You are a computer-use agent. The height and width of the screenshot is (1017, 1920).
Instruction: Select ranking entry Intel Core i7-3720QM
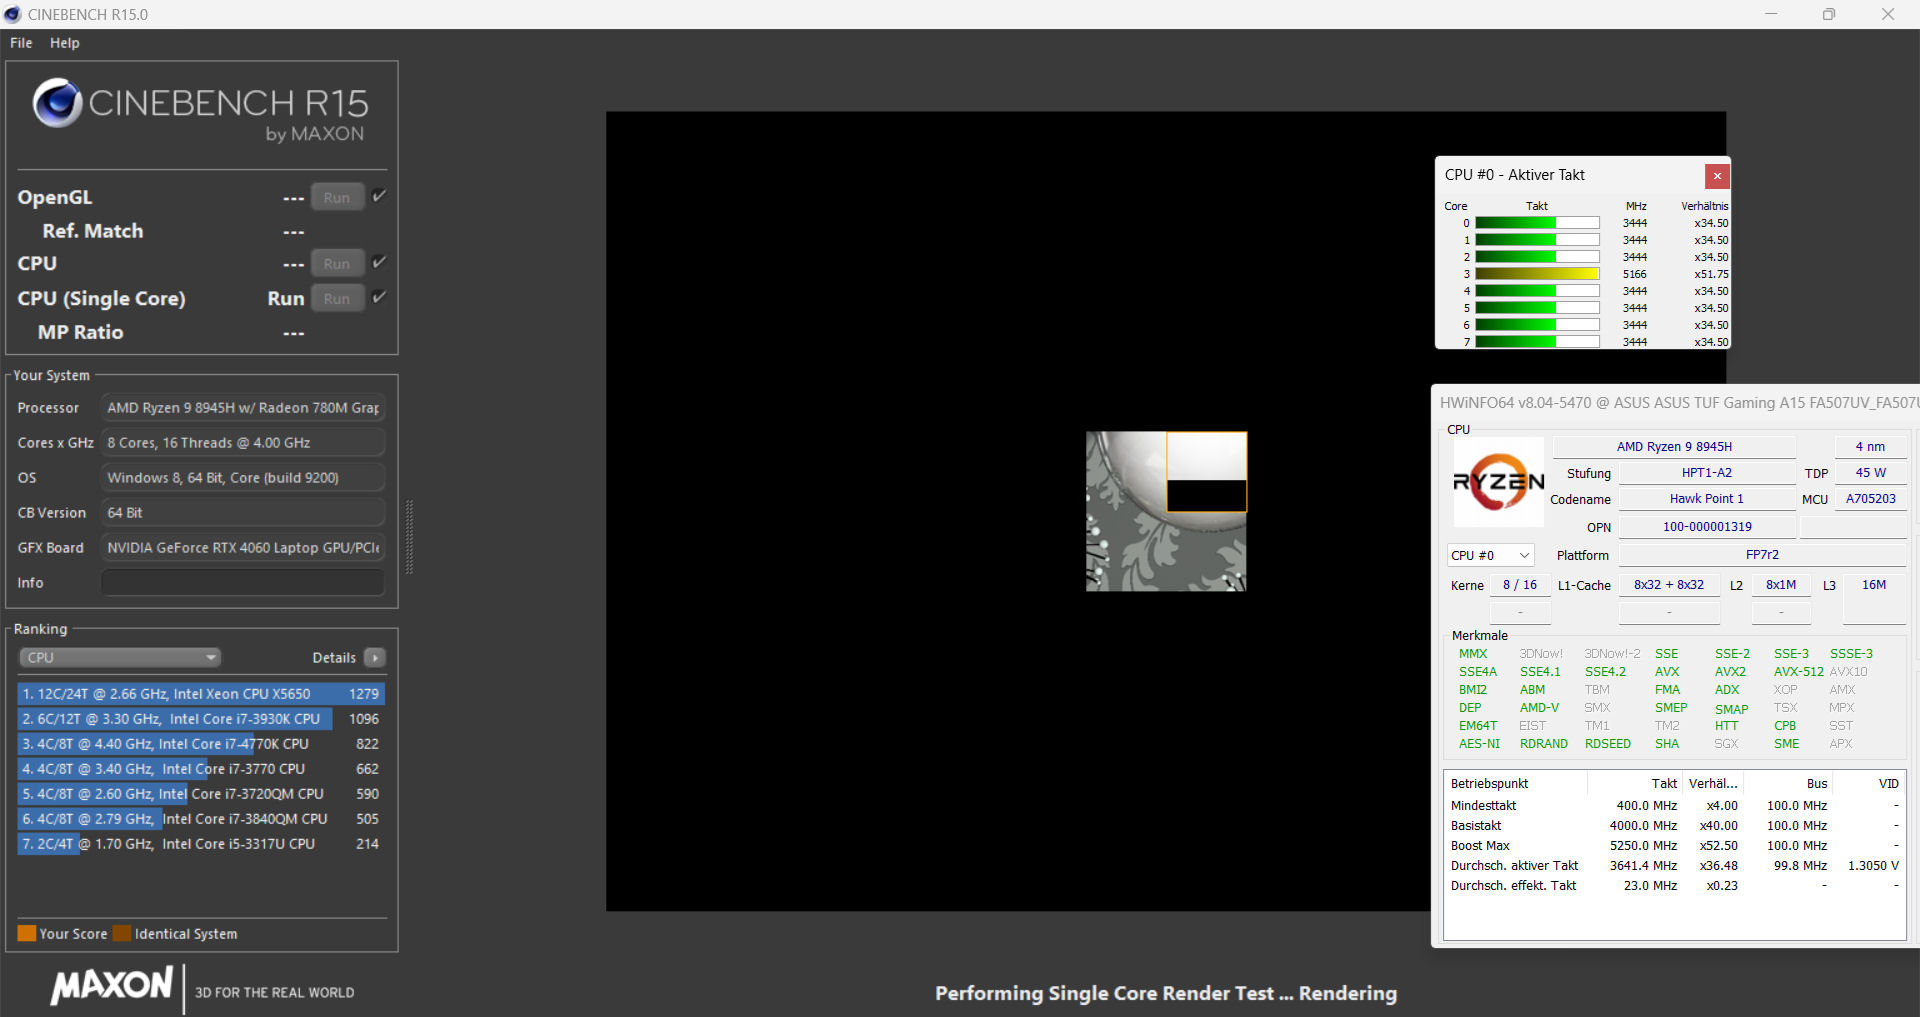[x=200, y=794]
